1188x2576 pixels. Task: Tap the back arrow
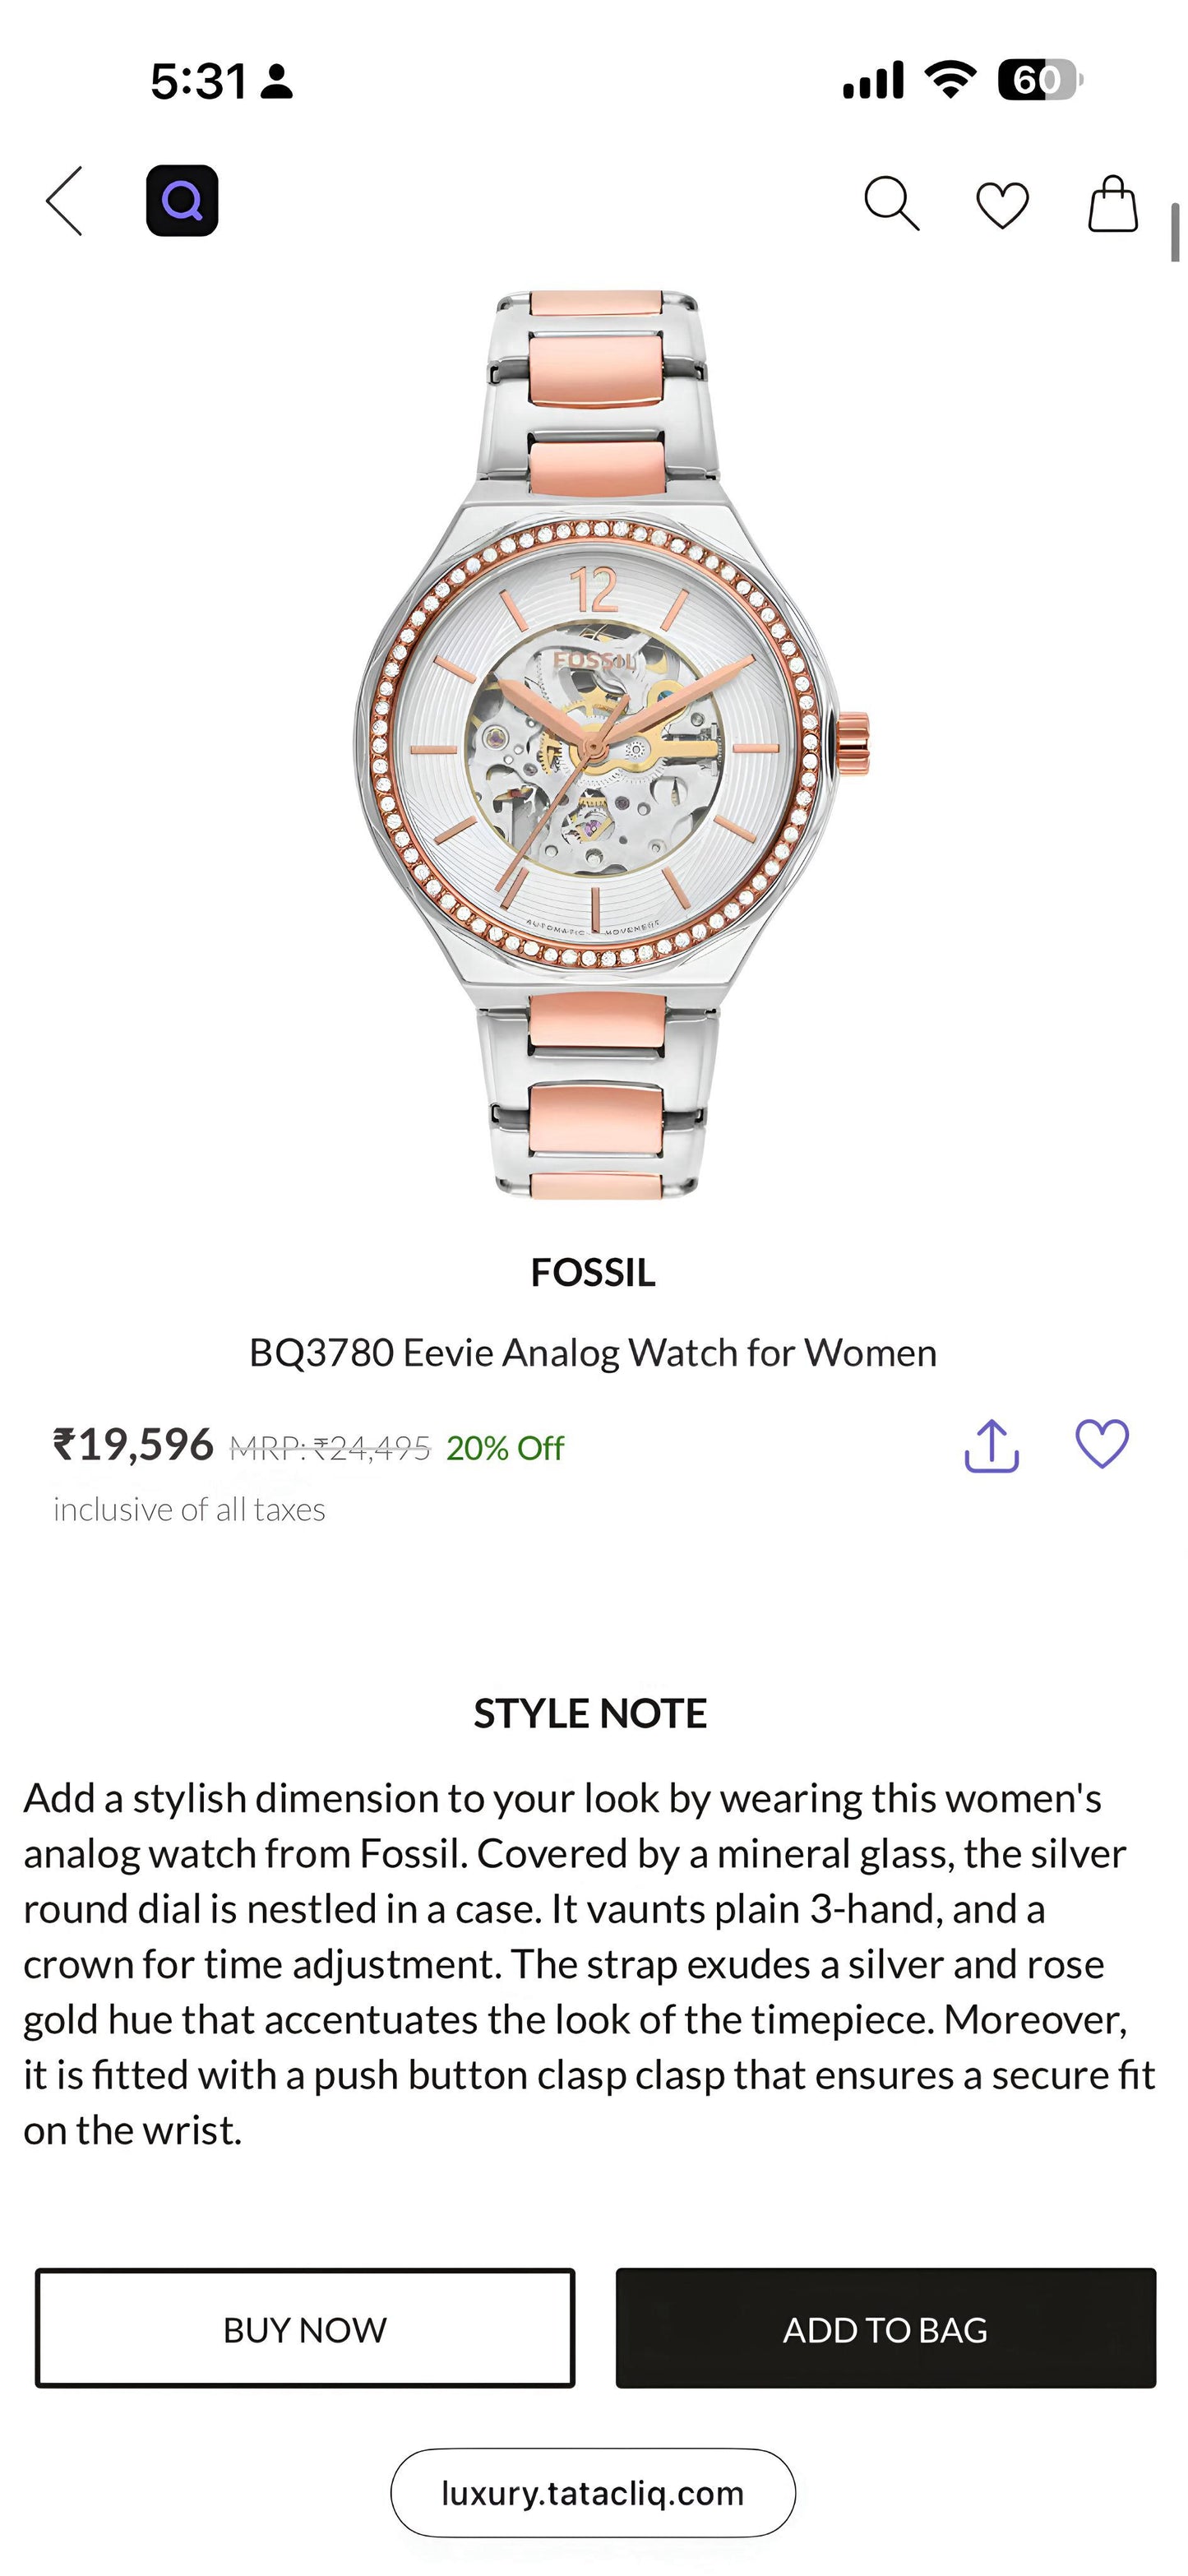coord(65,201)
